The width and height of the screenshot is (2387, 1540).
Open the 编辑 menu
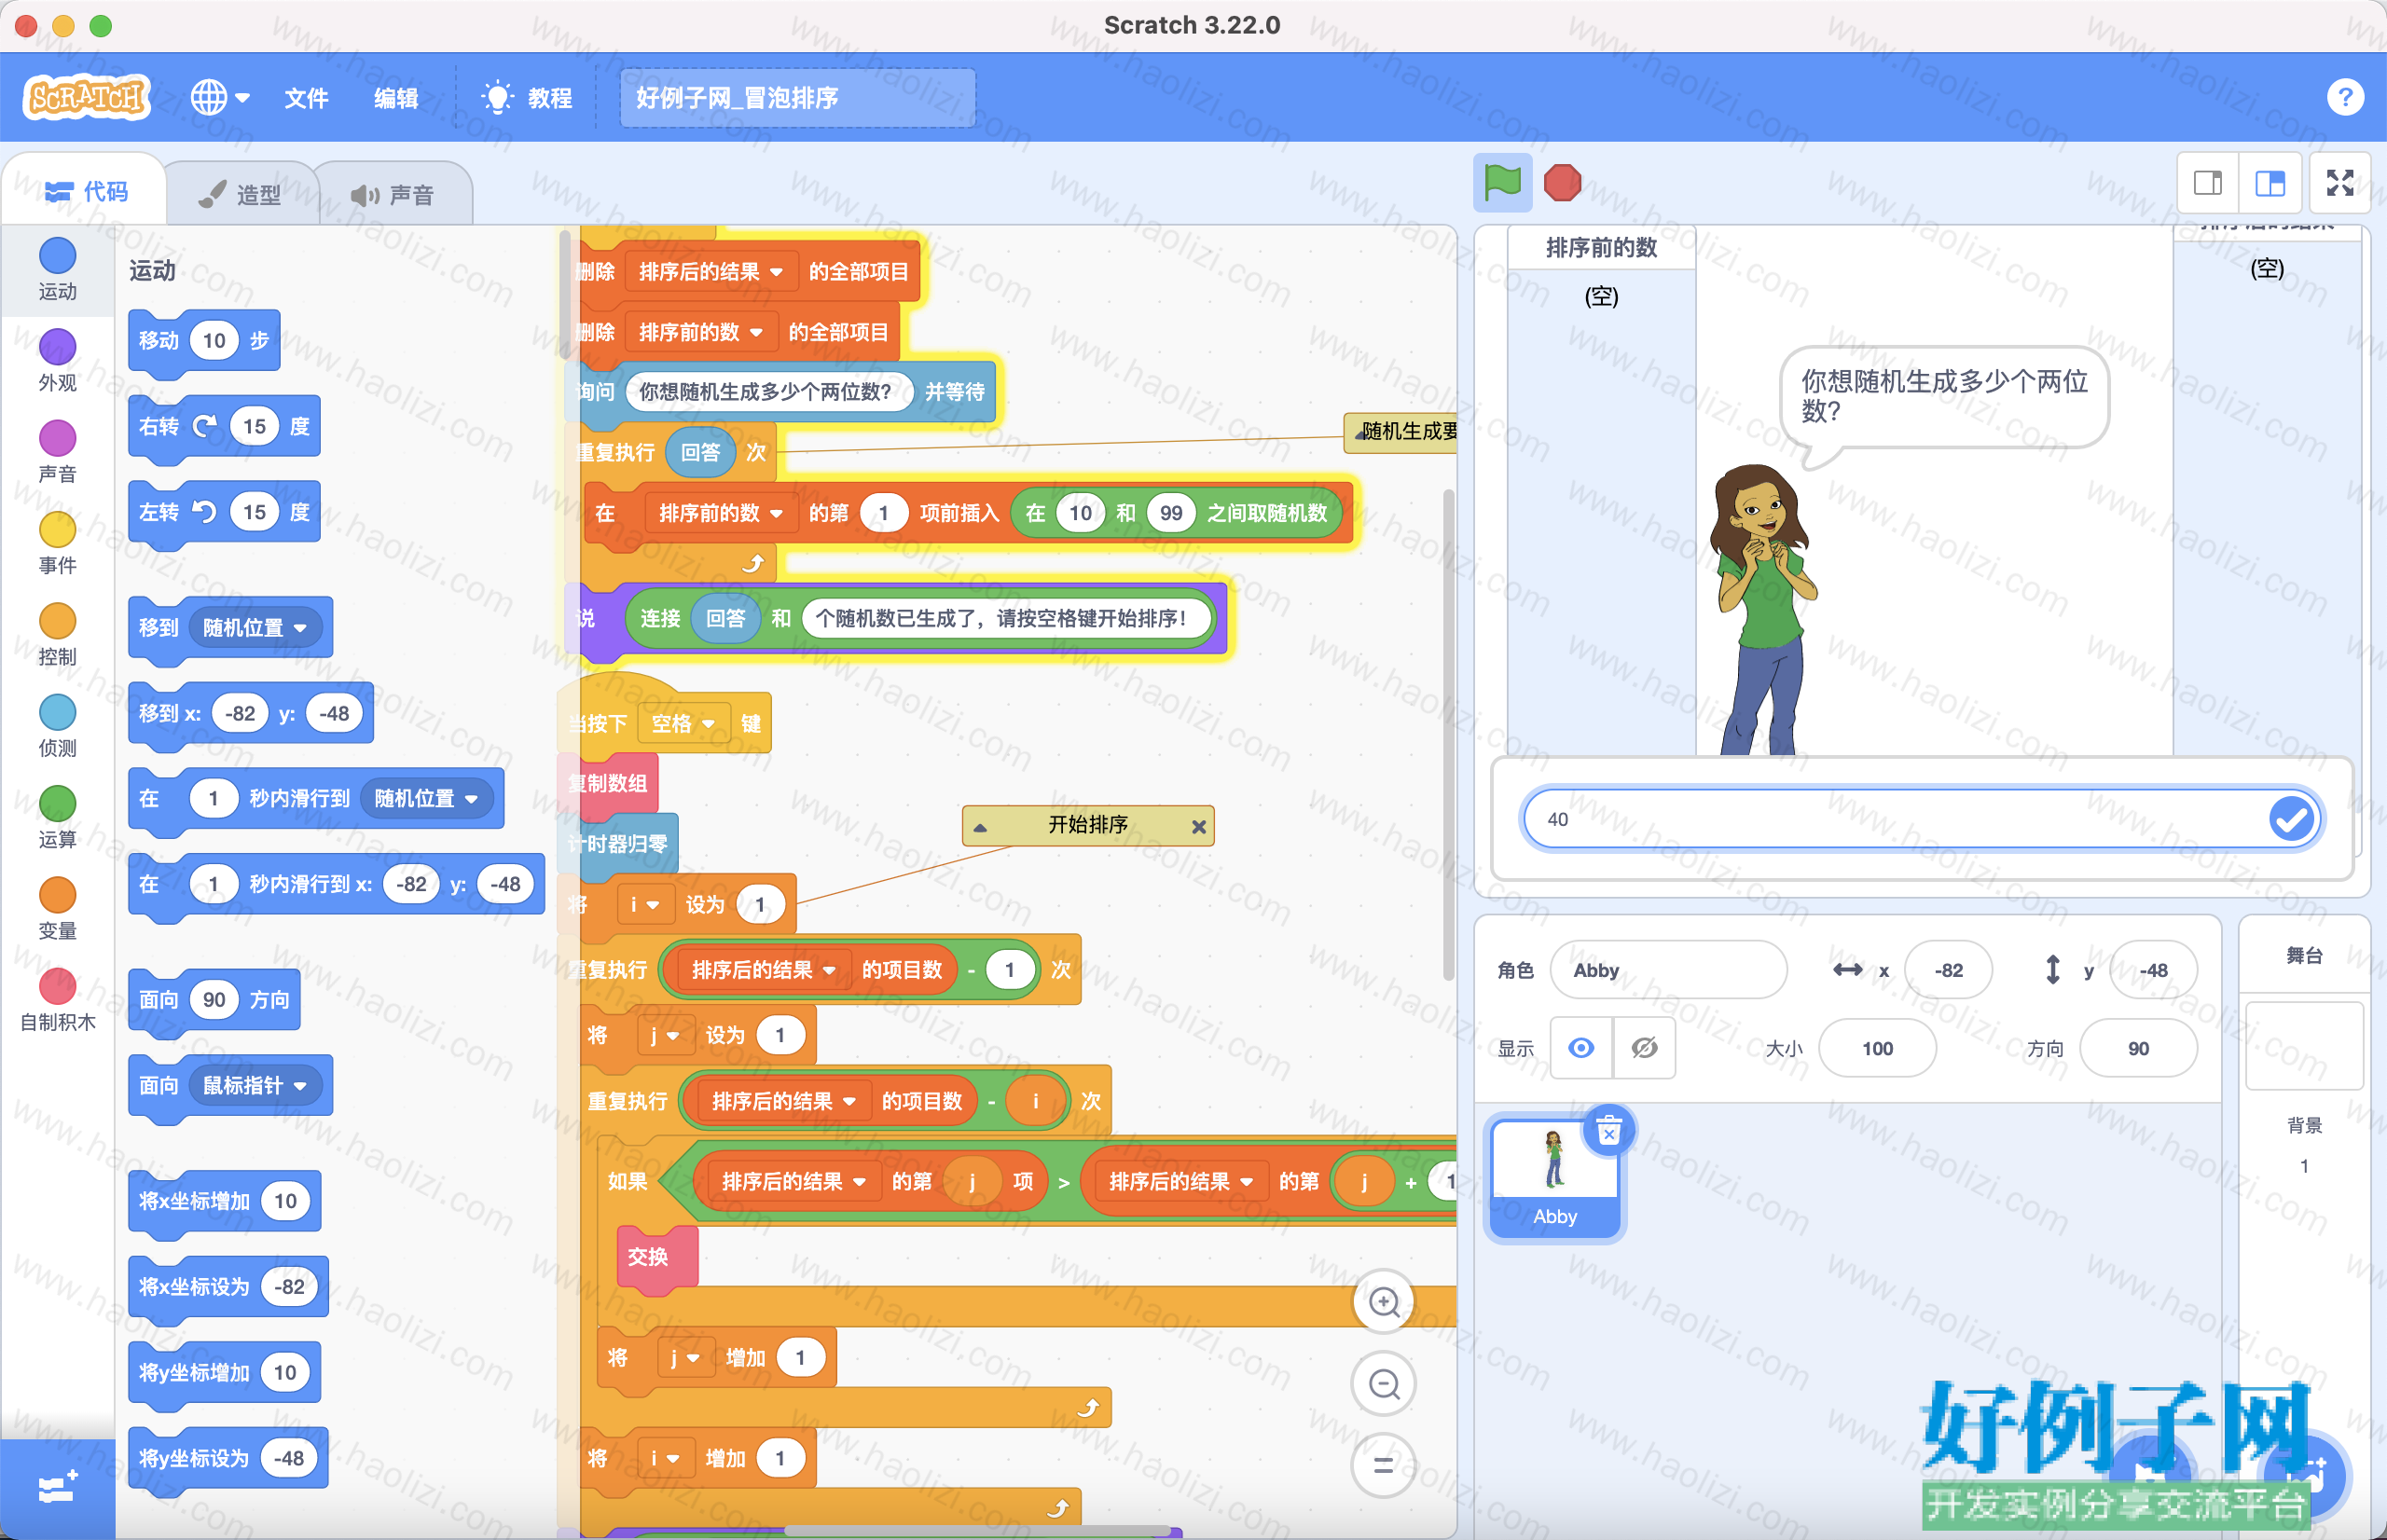point(396,97)
